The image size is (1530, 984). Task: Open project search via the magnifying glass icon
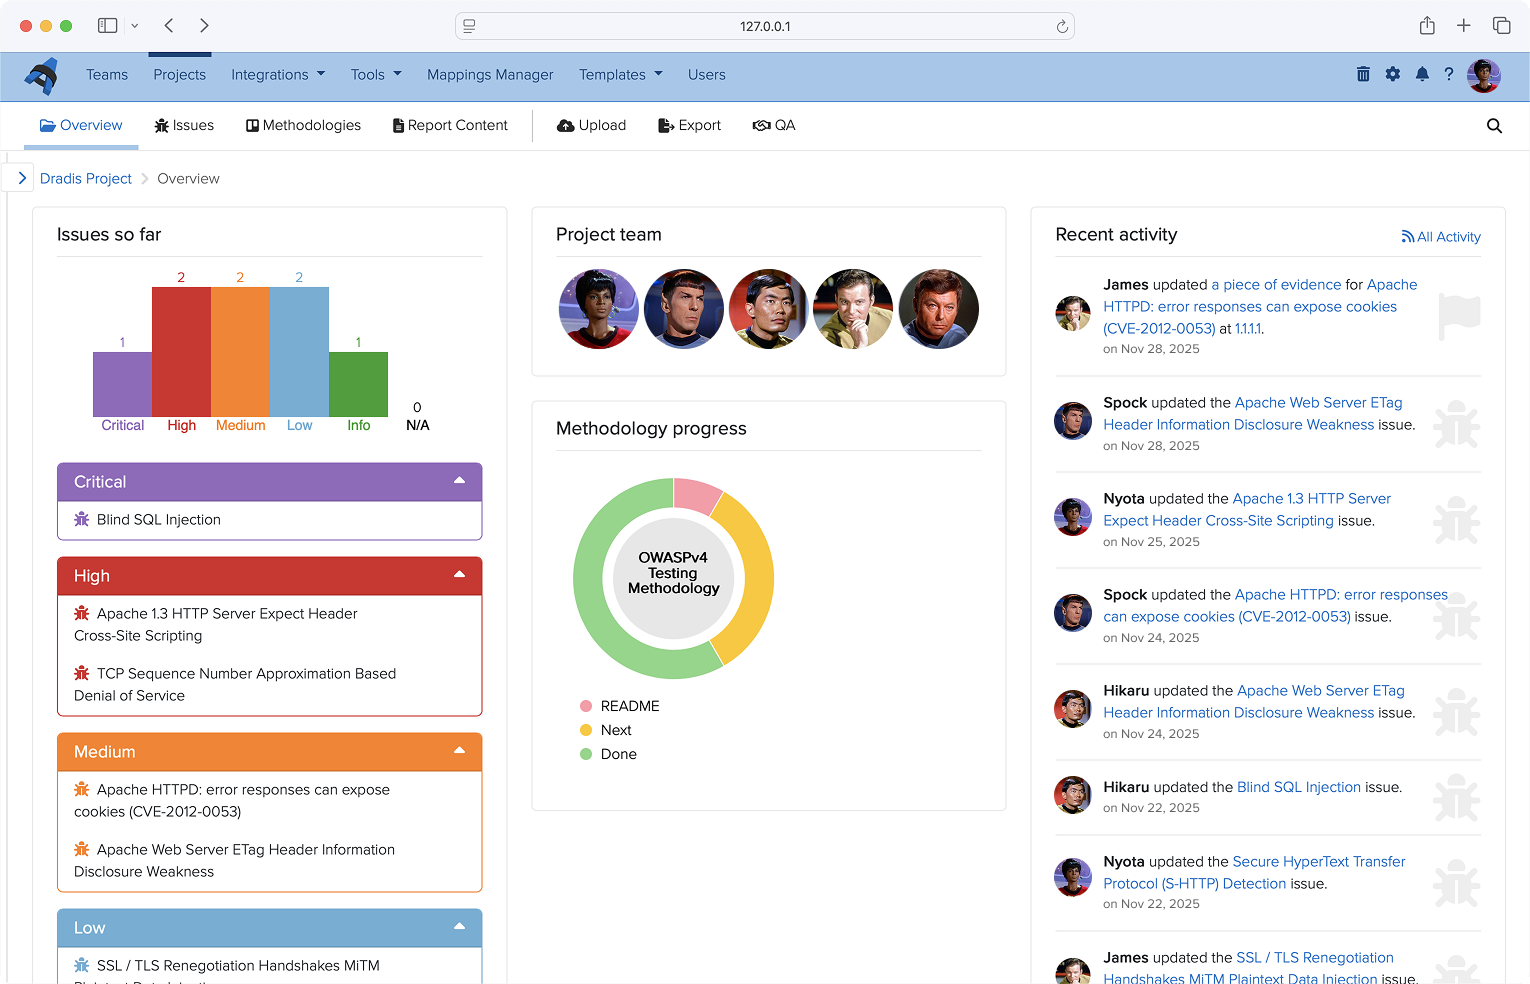point(1494,126)
